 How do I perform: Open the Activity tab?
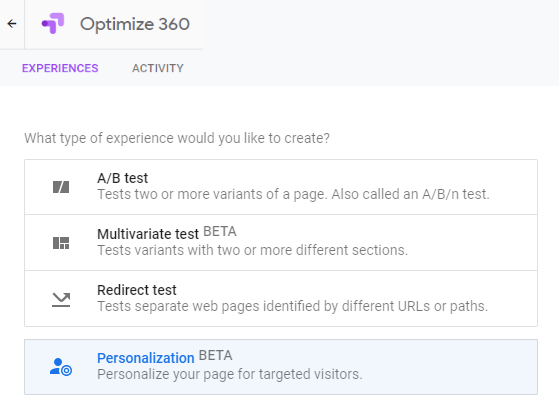click(x=158, y=68)
